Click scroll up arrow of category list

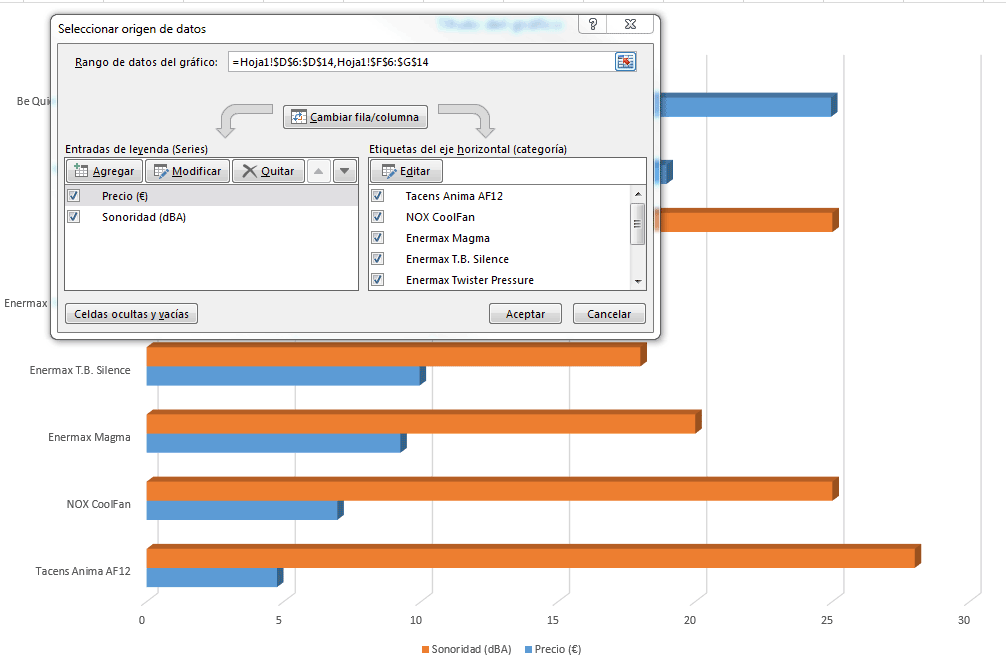click(x=638, y=194)
